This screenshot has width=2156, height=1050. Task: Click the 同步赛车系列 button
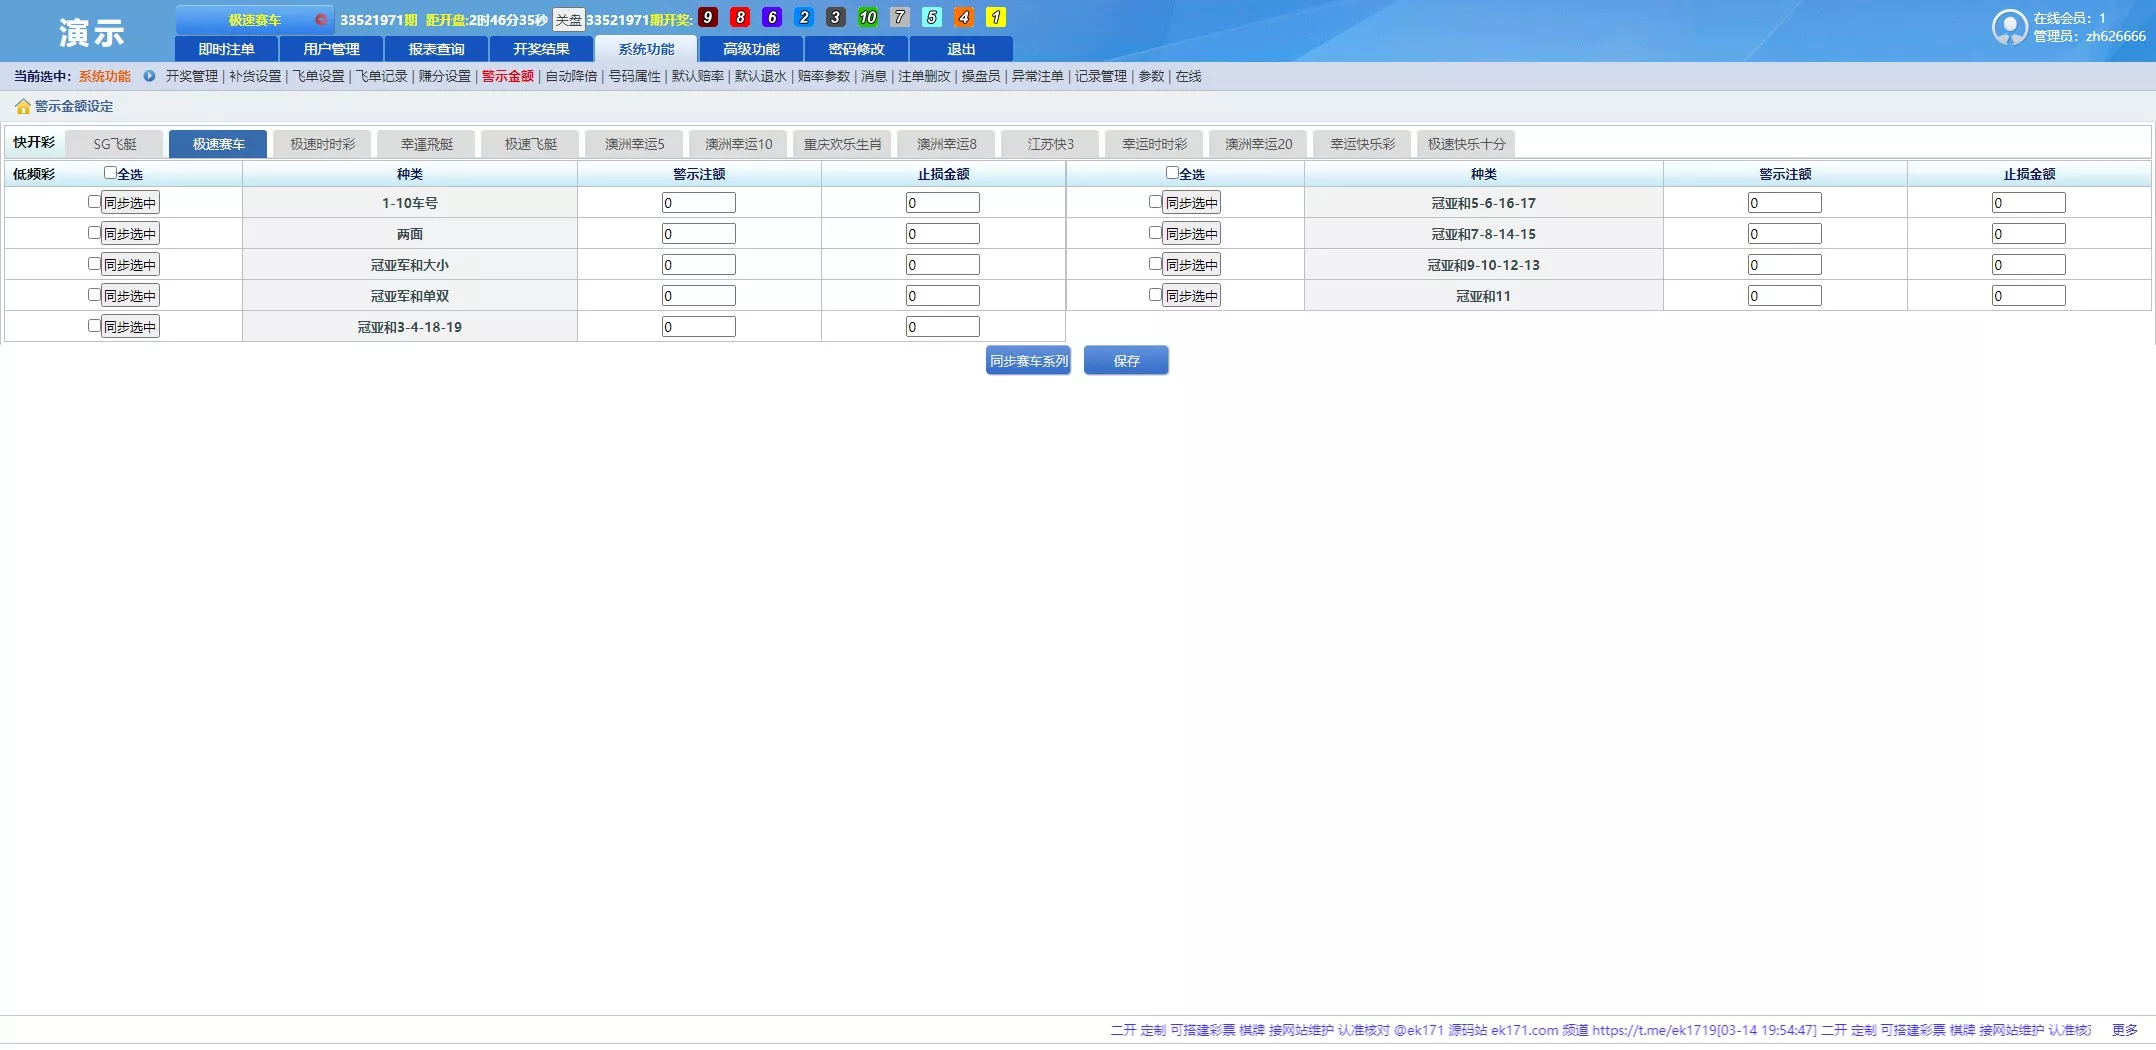point(1028,361)
